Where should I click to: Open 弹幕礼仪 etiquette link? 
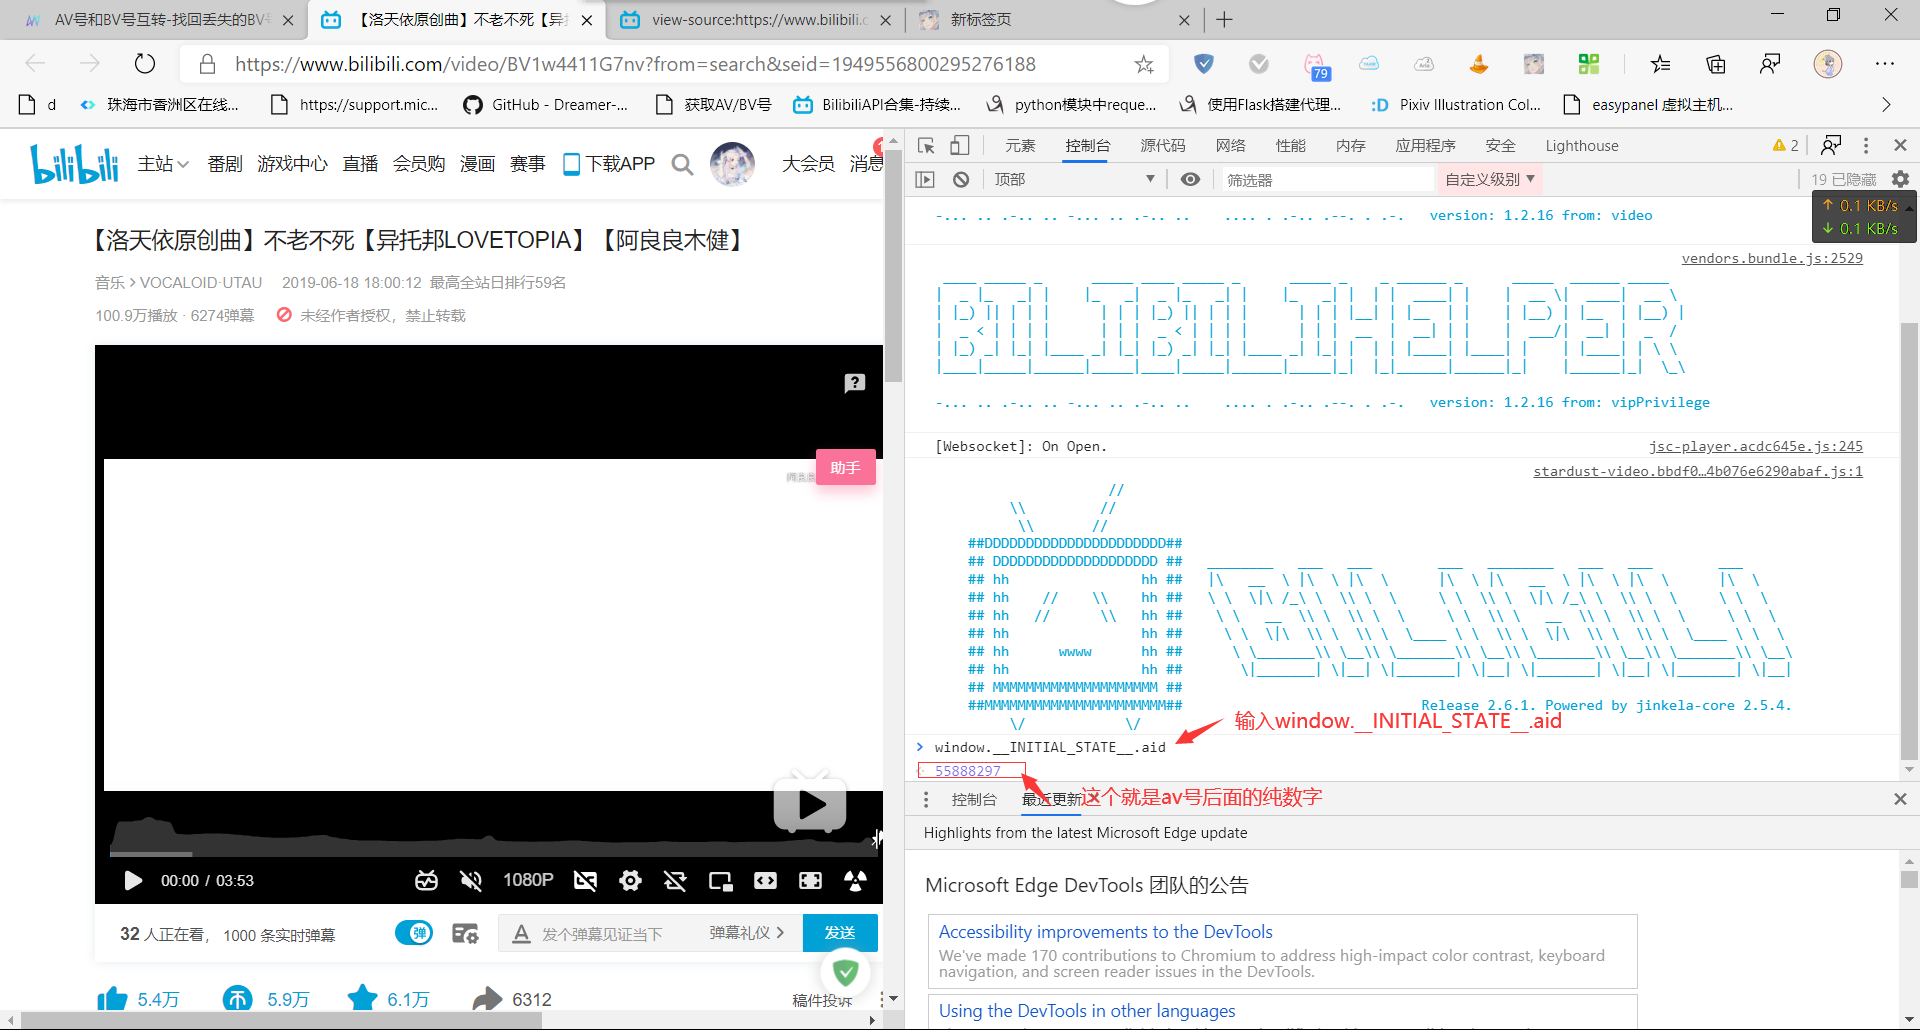click(746, 933)
